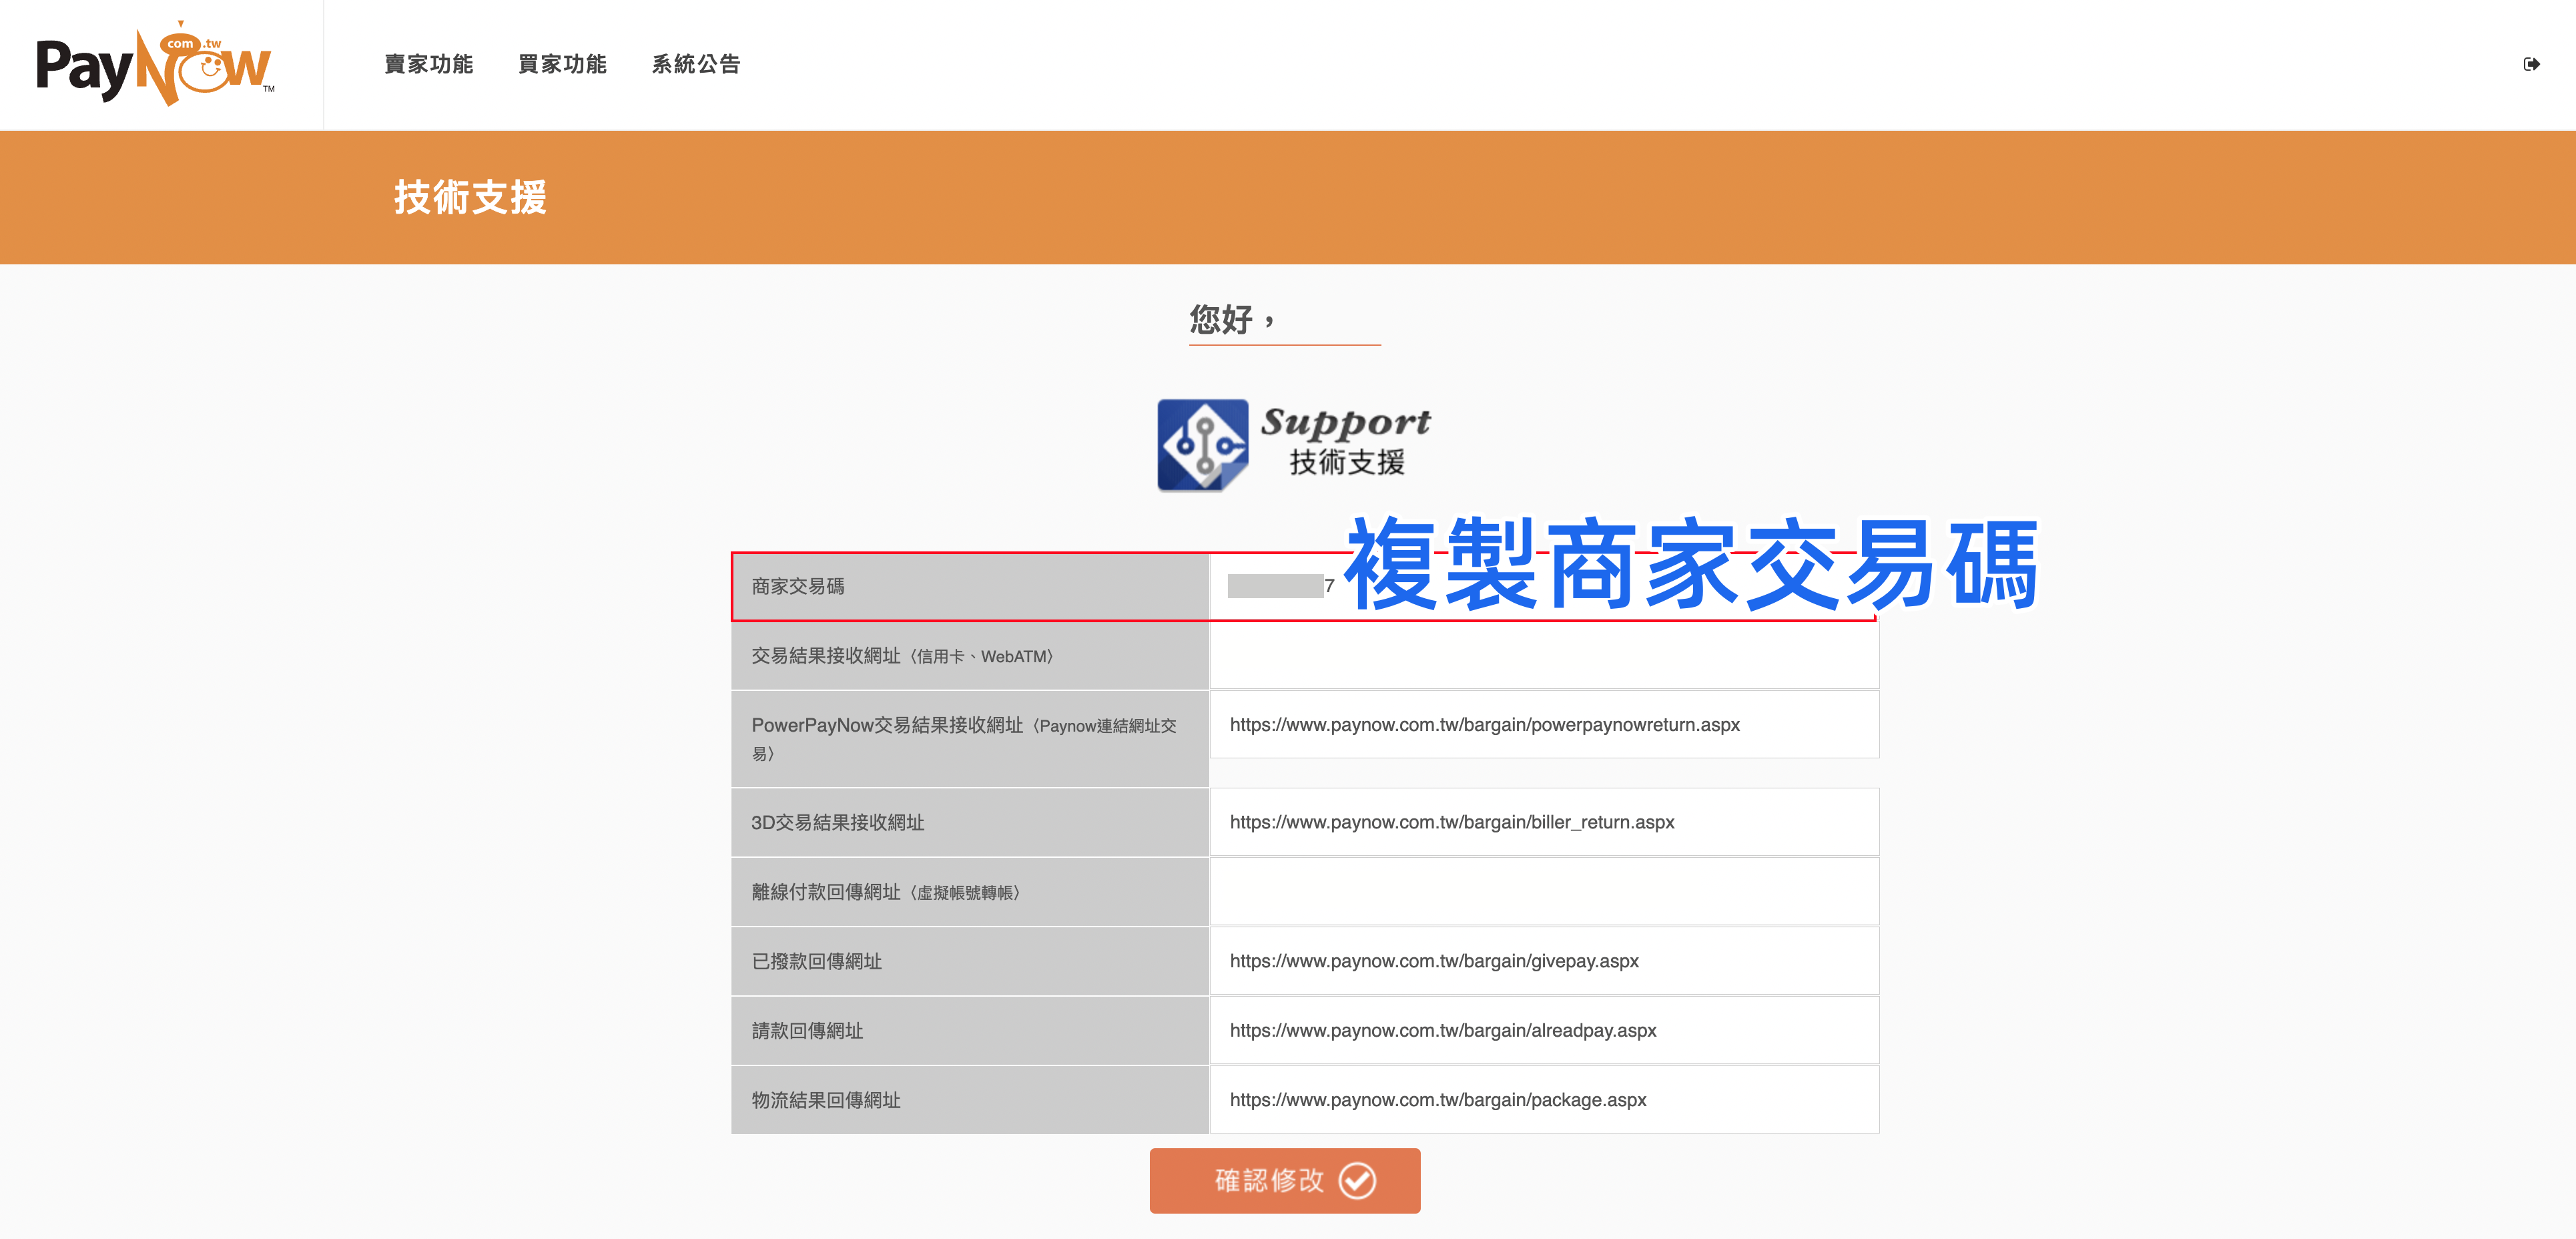The height and width of the screenshot is (1239, 2576).
Task: Click the 物流結果回傳網址 URL field
Action: pos(1544,1100)
